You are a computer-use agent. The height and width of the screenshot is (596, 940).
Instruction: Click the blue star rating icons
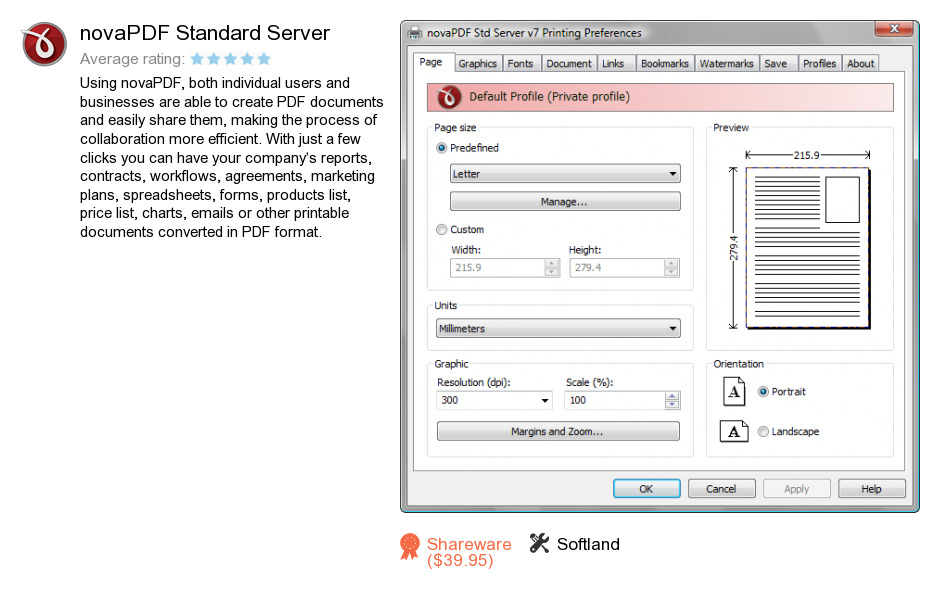pos(231,59)
